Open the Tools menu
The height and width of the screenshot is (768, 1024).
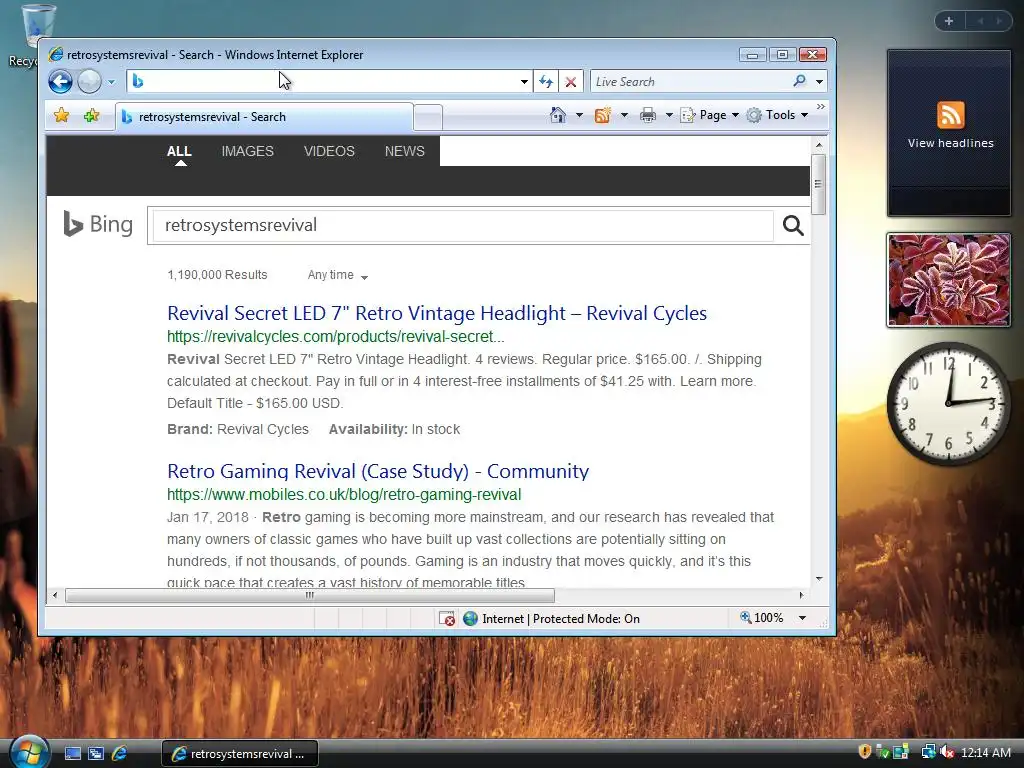pos(777,115)
